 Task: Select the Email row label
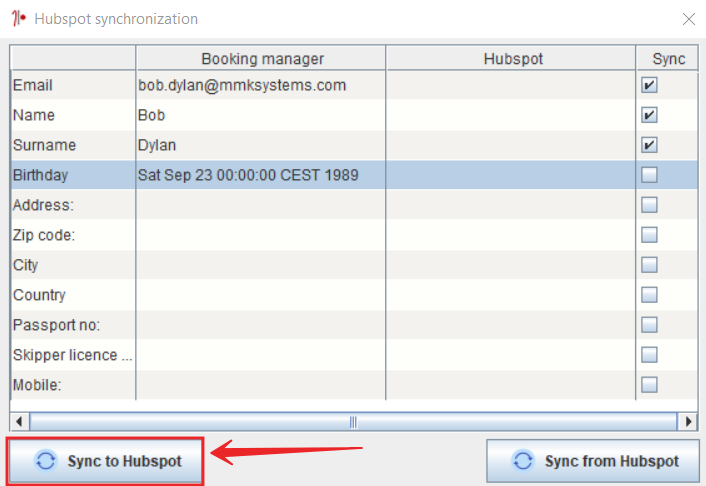pyautogui.click(x=73, y=85)
